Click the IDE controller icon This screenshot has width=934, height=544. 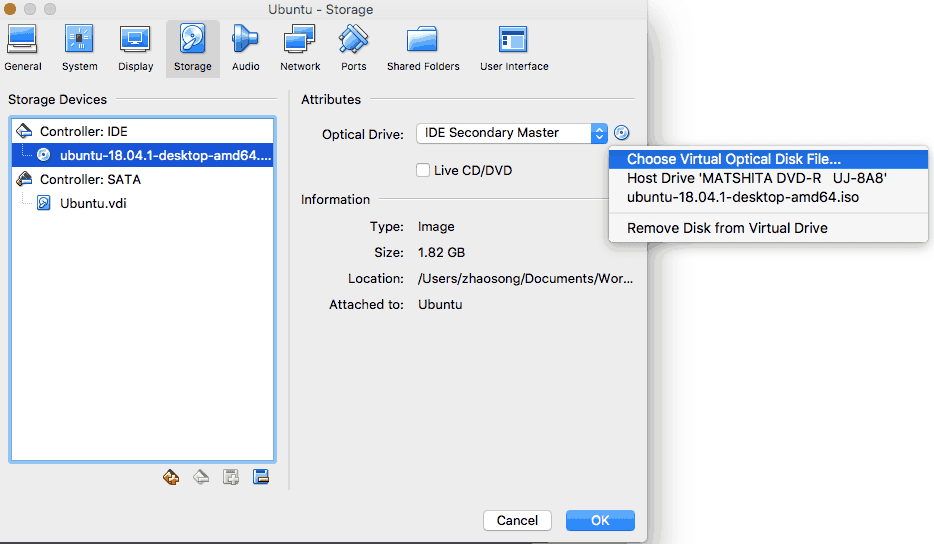coord(24,131)
